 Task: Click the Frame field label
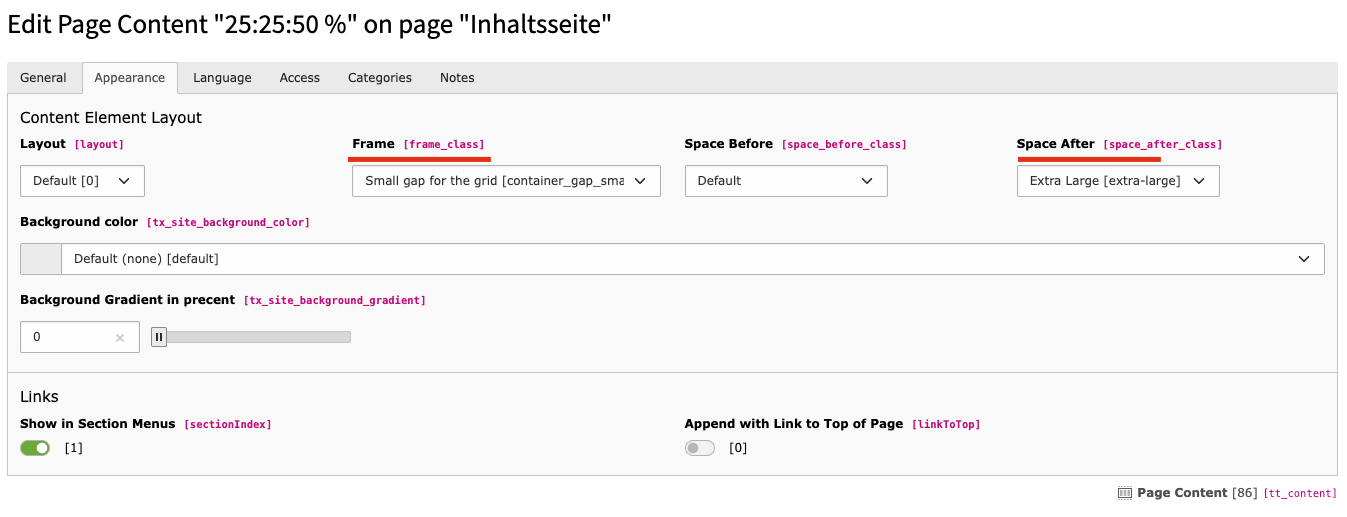point(373,144)
